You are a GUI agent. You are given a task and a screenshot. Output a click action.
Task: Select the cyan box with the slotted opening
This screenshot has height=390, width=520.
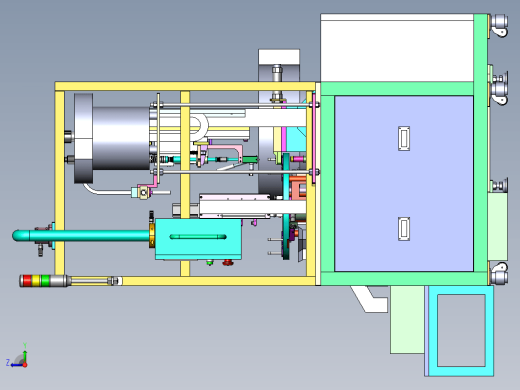point(198,239)
